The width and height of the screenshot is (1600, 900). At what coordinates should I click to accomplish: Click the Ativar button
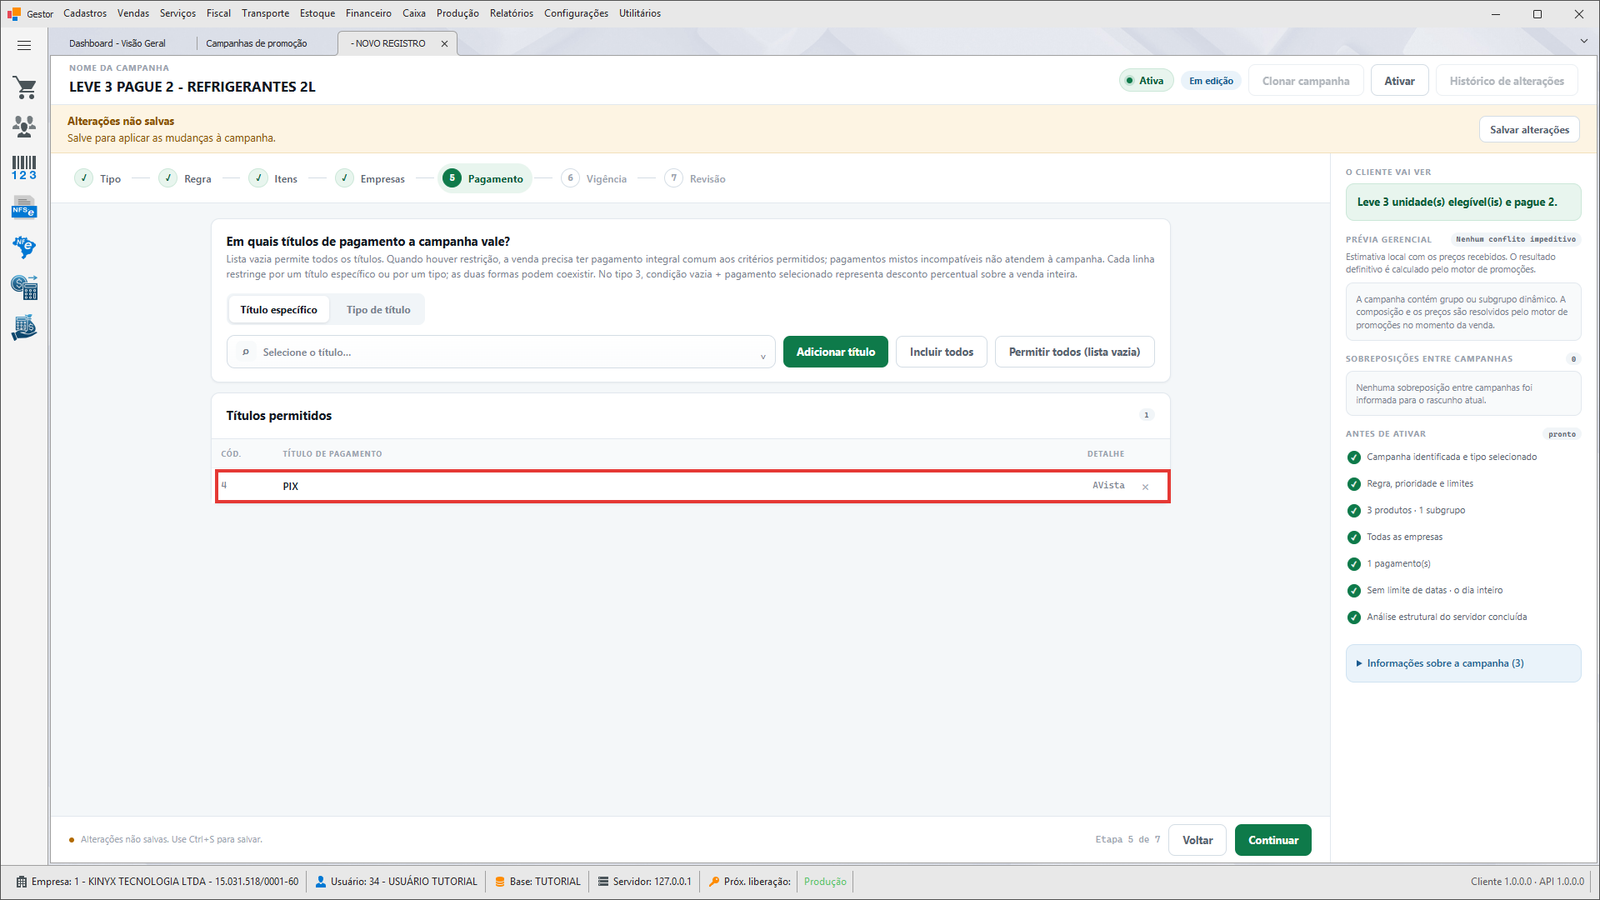click(1399, 81)
